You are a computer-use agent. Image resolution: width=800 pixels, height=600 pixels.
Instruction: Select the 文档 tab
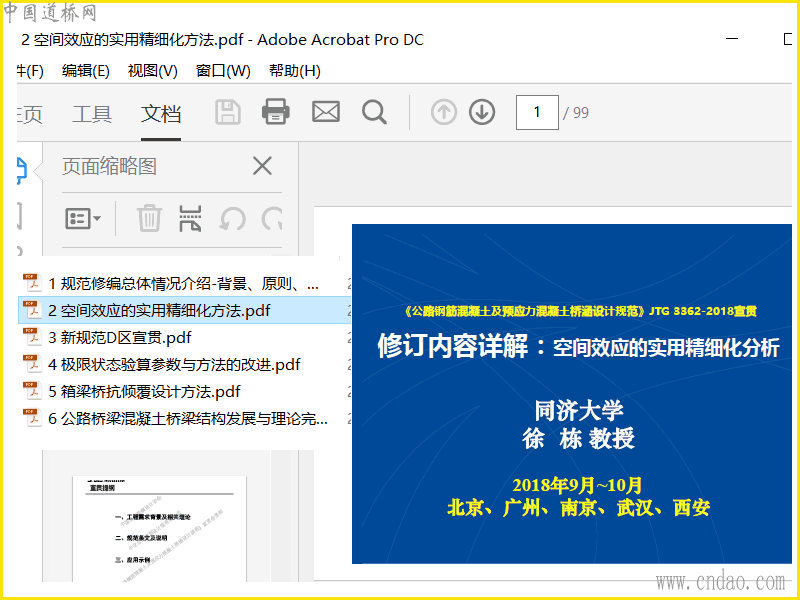(161, 114)
